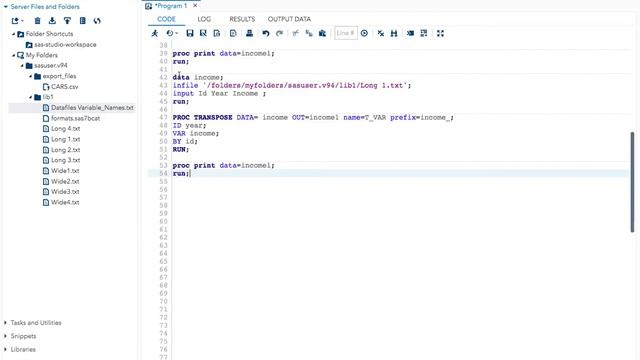
Task: Switch to the LOG tab
Action: 204,19
